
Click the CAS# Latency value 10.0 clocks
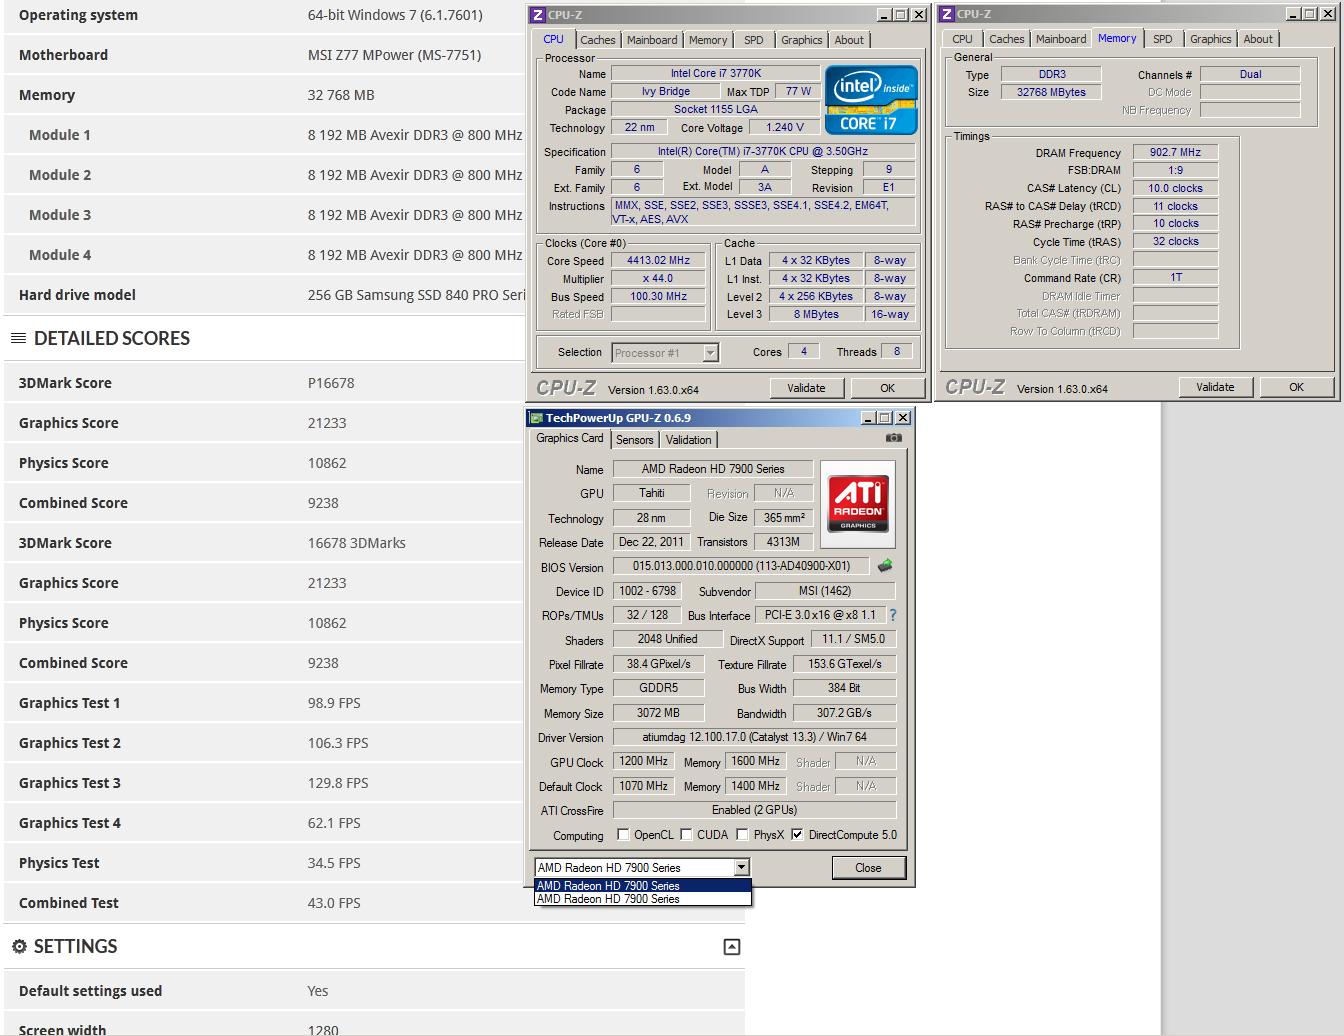pyautogui.click(x=1175, y=188)
